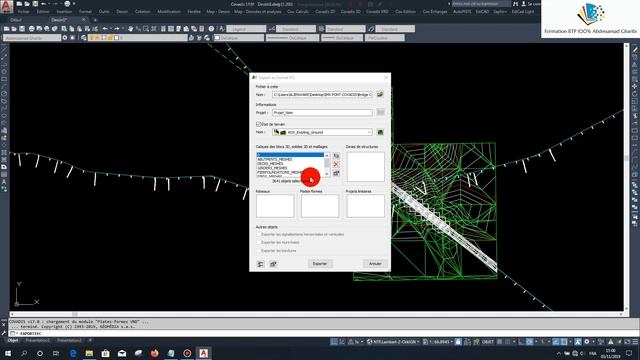Image resolution: width=640 pixels, height=360 pixels.
Task: Click the search keyword field in title bar
Action: [481, 4]
